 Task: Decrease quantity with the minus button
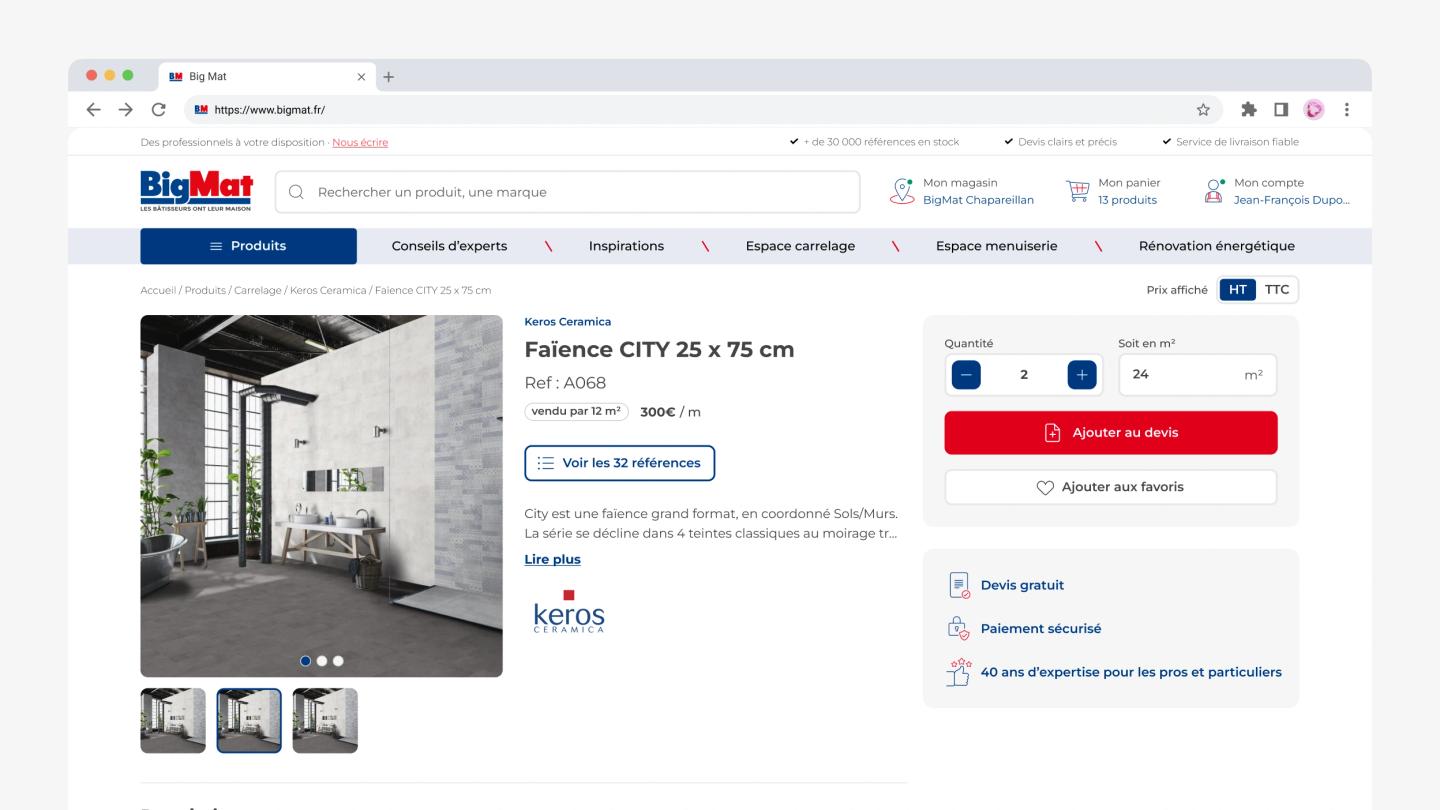click(966, 375)
